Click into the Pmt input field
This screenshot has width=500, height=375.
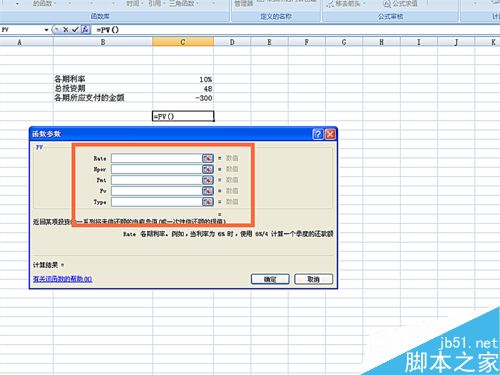click(157, 180)
